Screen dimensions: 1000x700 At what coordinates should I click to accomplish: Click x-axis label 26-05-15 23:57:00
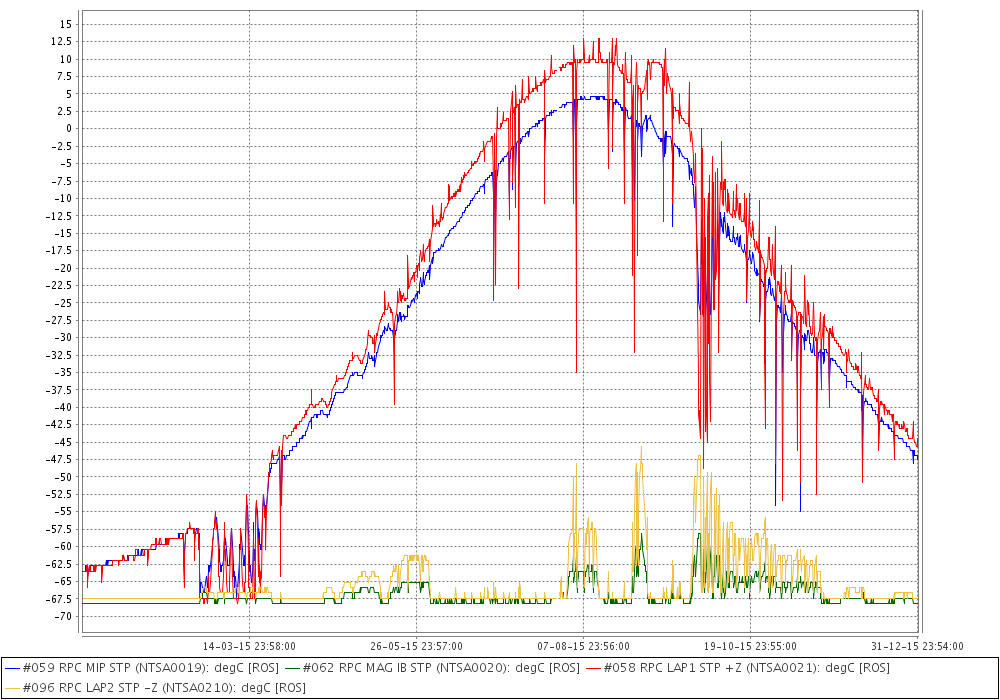tap(416, 646)
